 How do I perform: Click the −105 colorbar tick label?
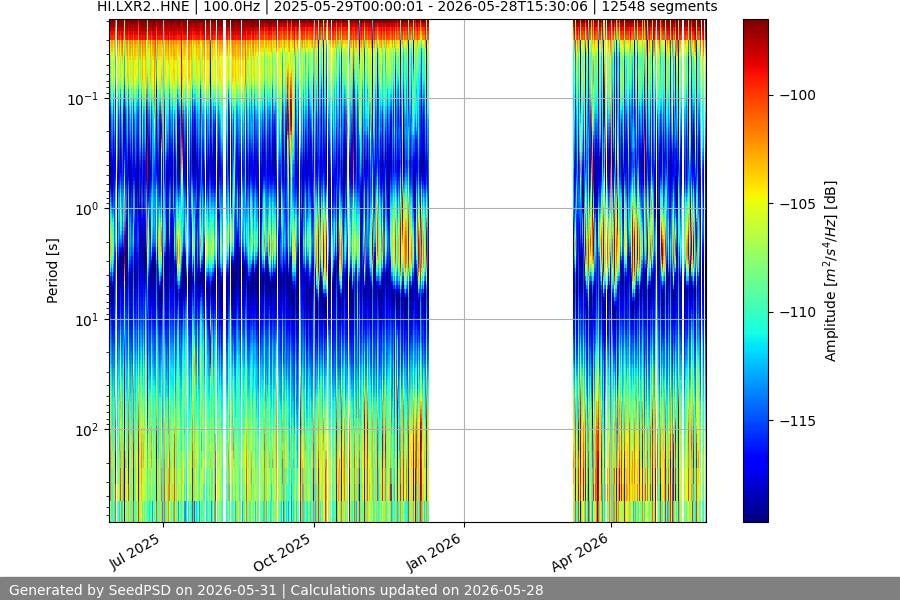(x=798, y=204)
